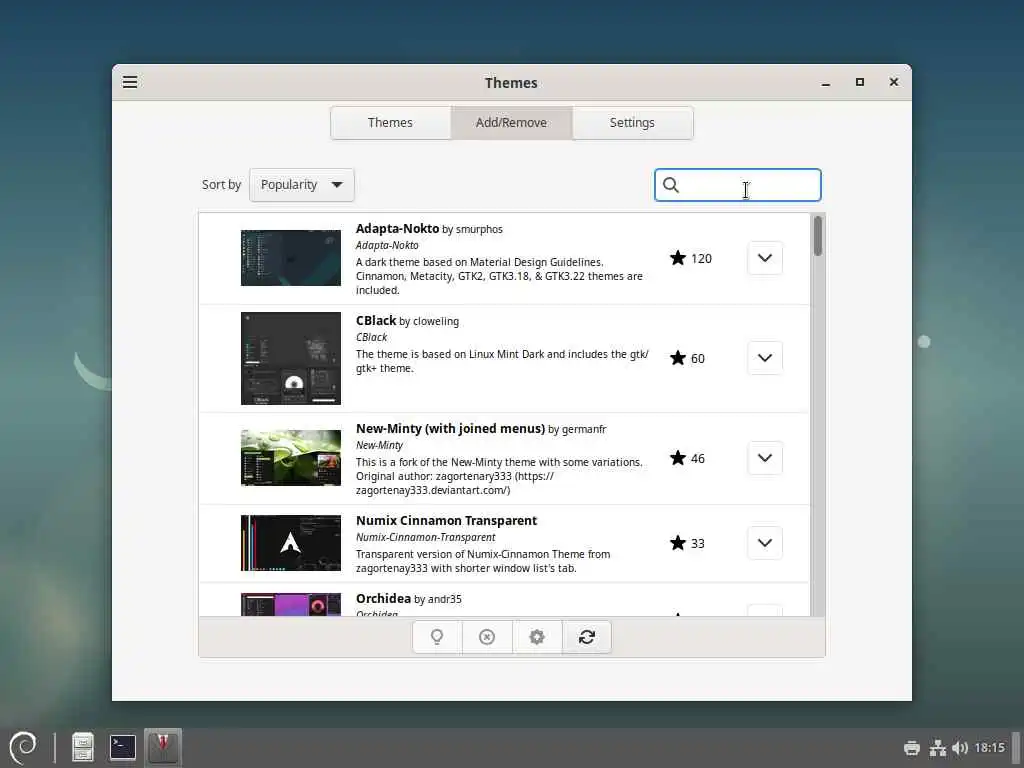Select the 'Orchidea' theme title
1024x768 pixels.
pyautogui.click(x=383, y=598)
